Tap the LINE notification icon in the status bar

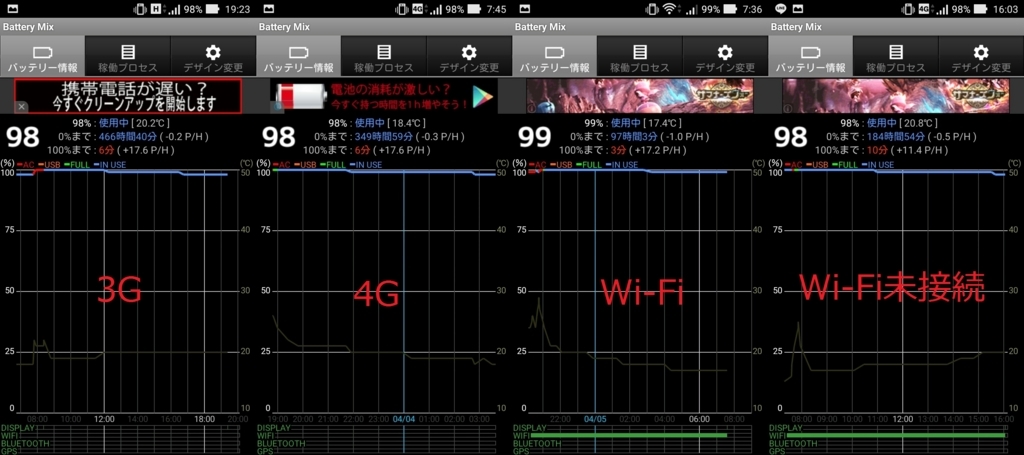pos(779,9)
